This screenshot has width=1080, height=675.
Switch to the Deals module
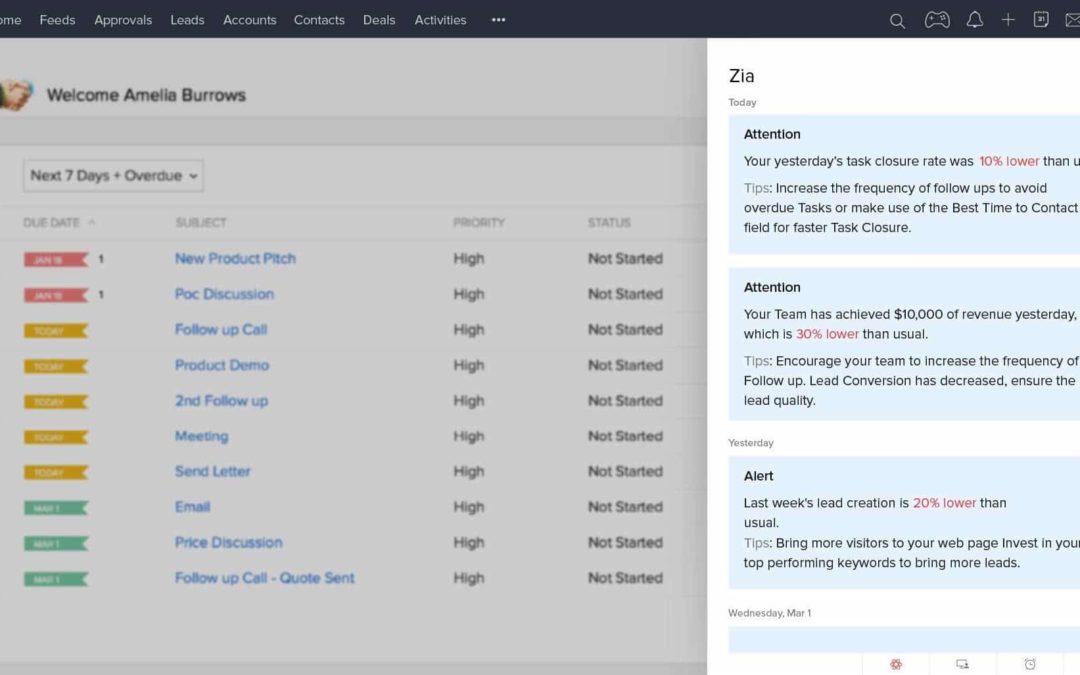point(379,20)
